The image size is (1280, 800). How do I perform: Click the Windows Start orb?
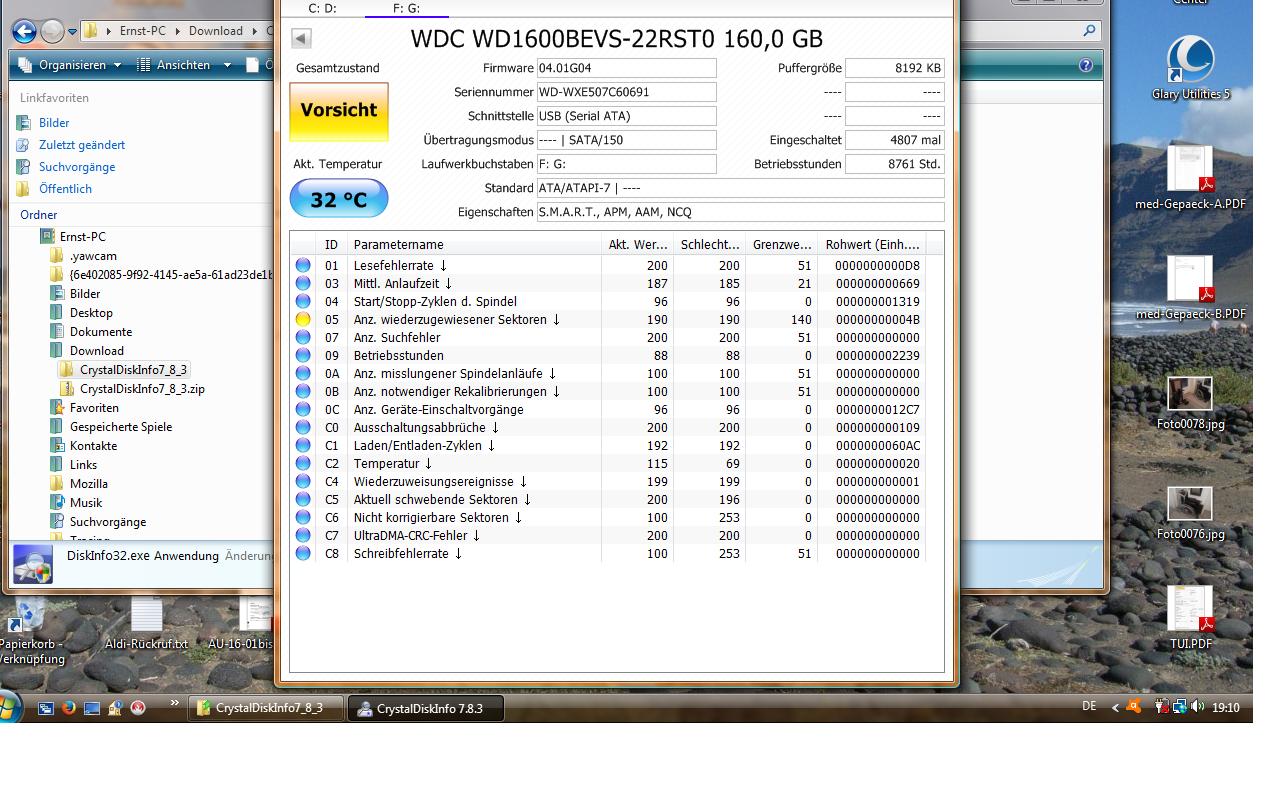coord(10,706)
